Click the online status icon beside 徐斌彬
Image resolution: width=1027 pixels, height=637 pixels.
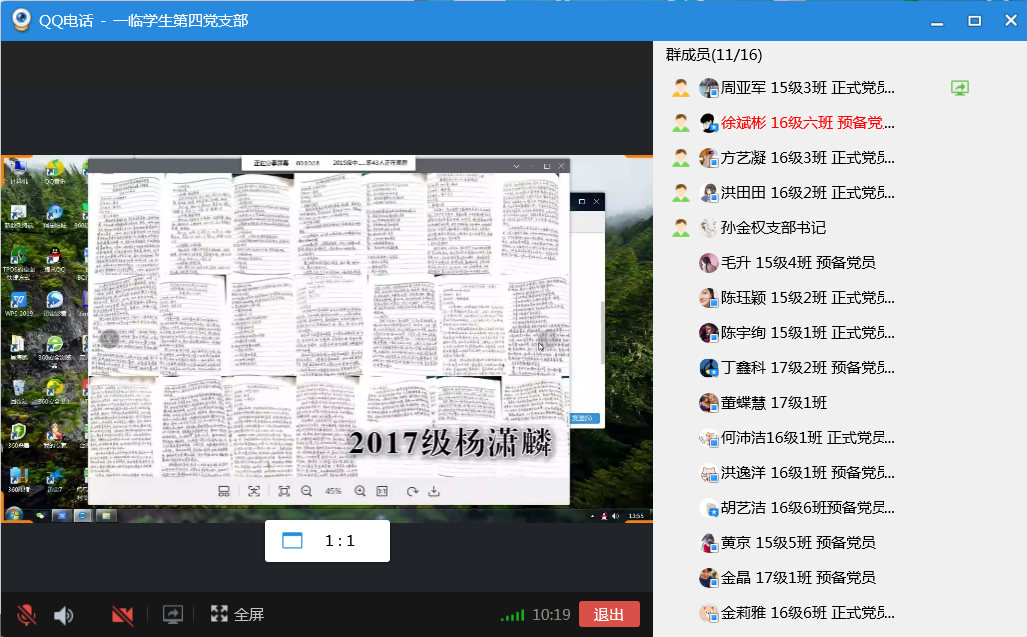(x=681, y=122)
